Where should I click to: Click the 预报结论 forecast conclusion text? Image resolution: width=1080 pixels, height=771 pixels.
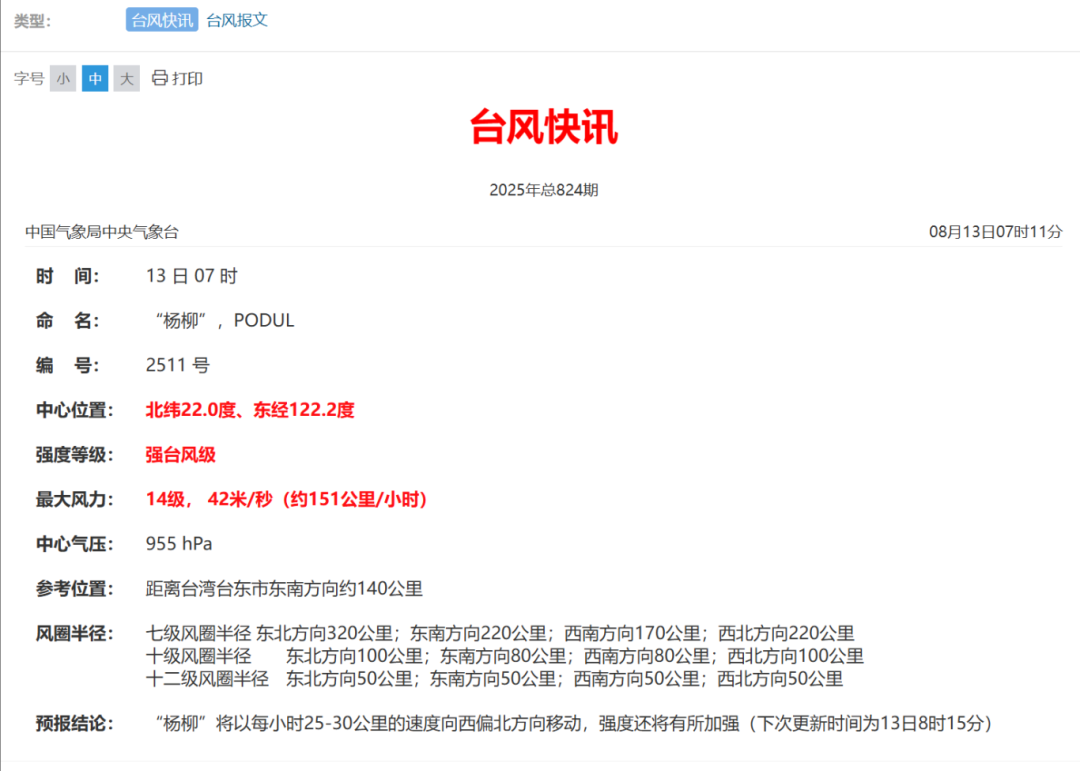point(574,723)
